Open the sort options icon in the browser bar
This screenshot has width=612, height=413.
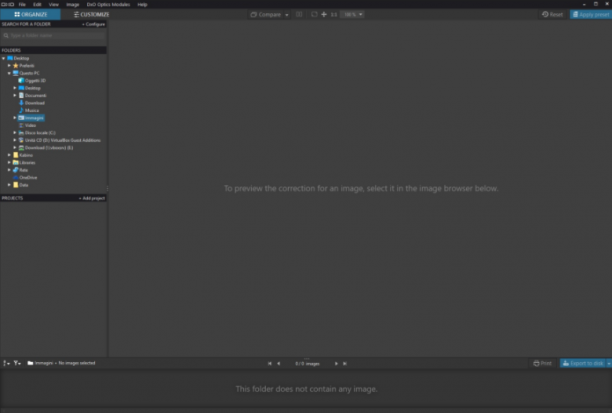pos(6,363)
